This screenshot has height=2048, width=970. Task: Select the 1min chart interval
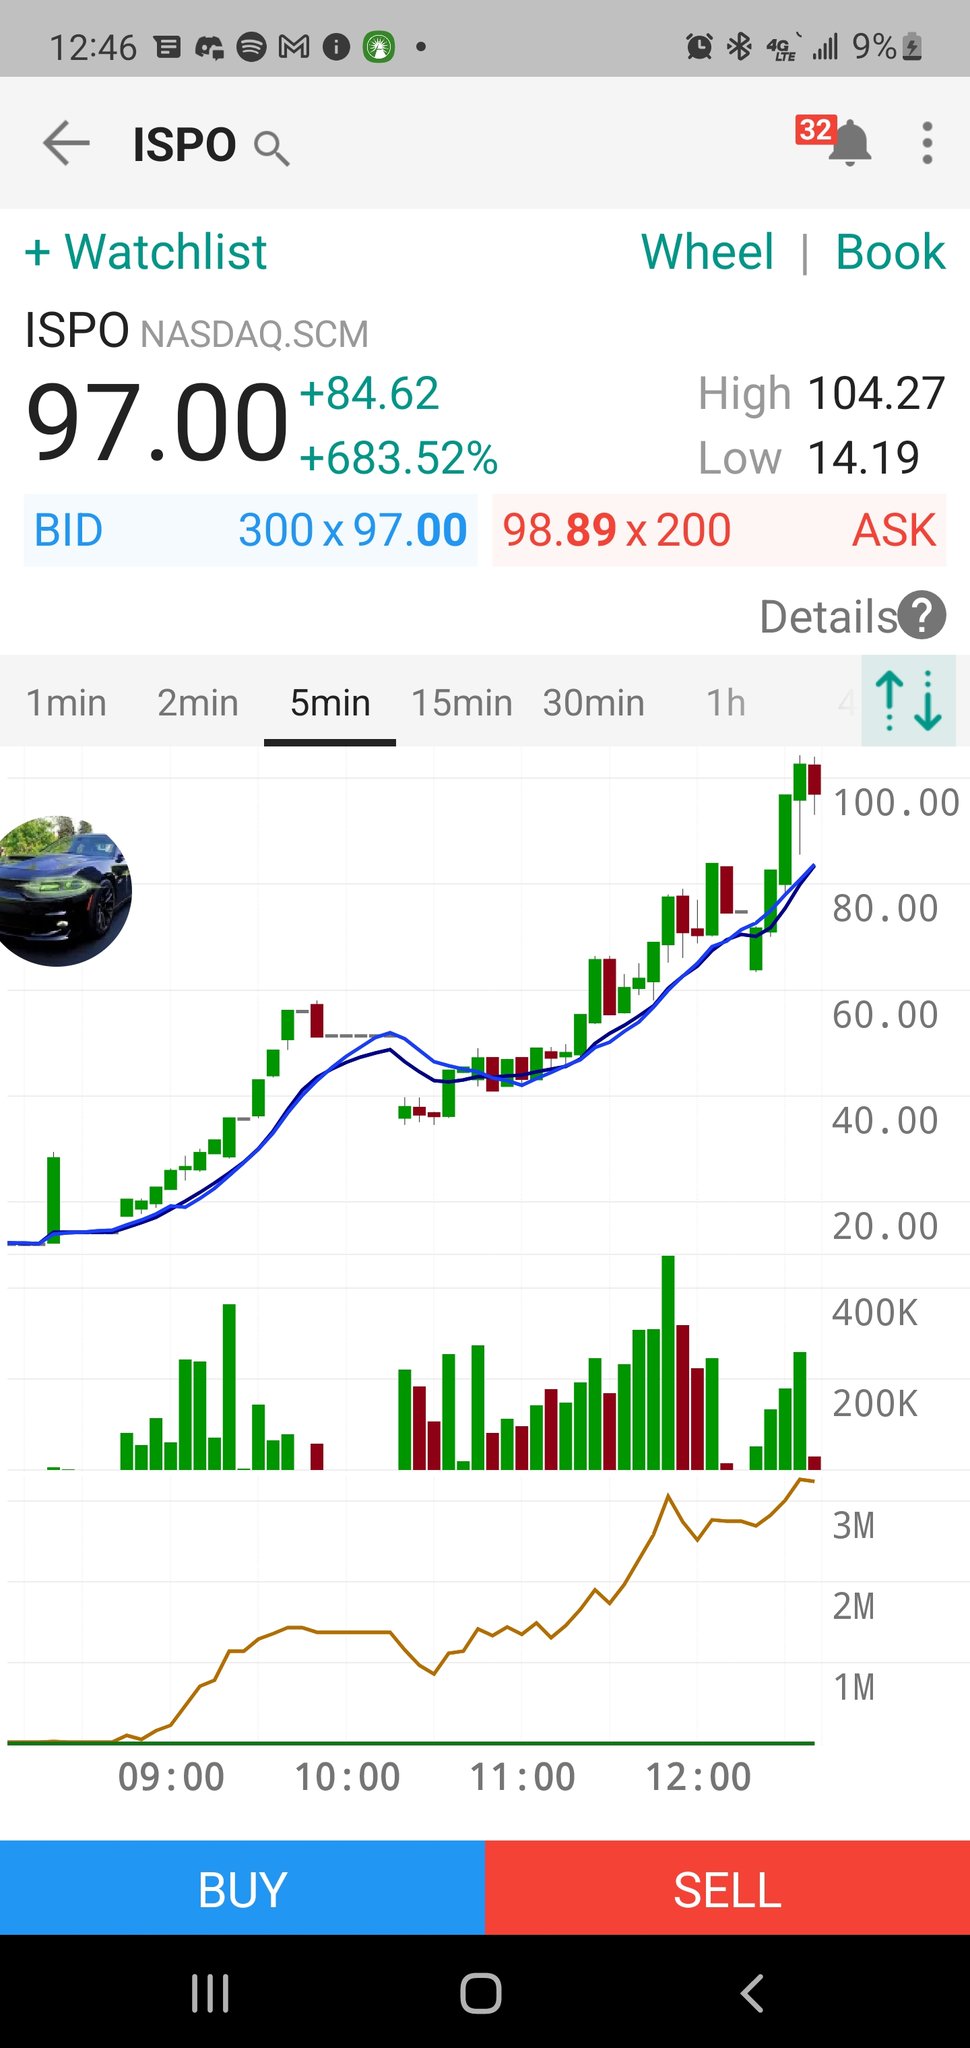pyautogui.click(x=66, y=703)
